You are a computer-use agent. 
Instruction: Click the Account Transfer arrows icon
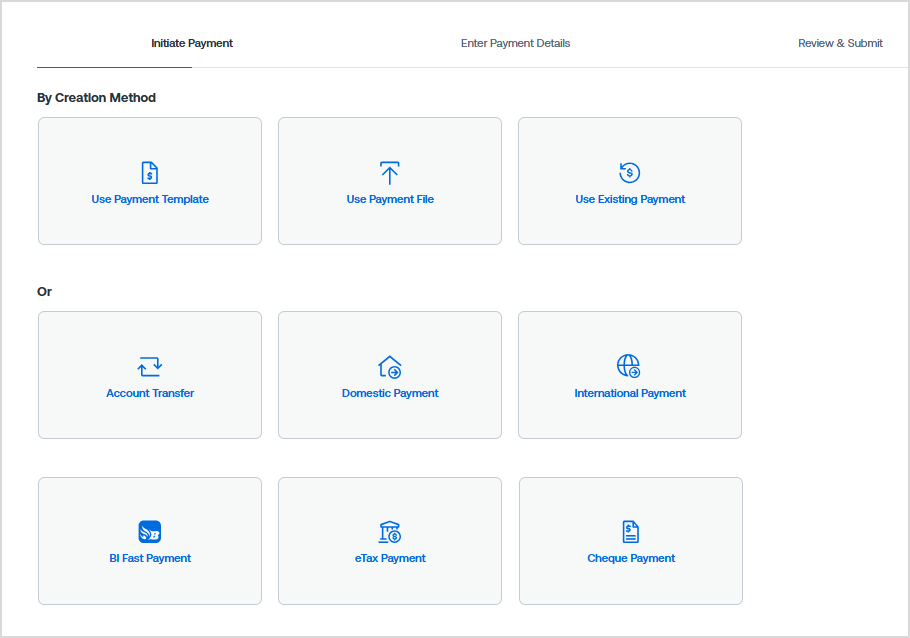point(150,367)
